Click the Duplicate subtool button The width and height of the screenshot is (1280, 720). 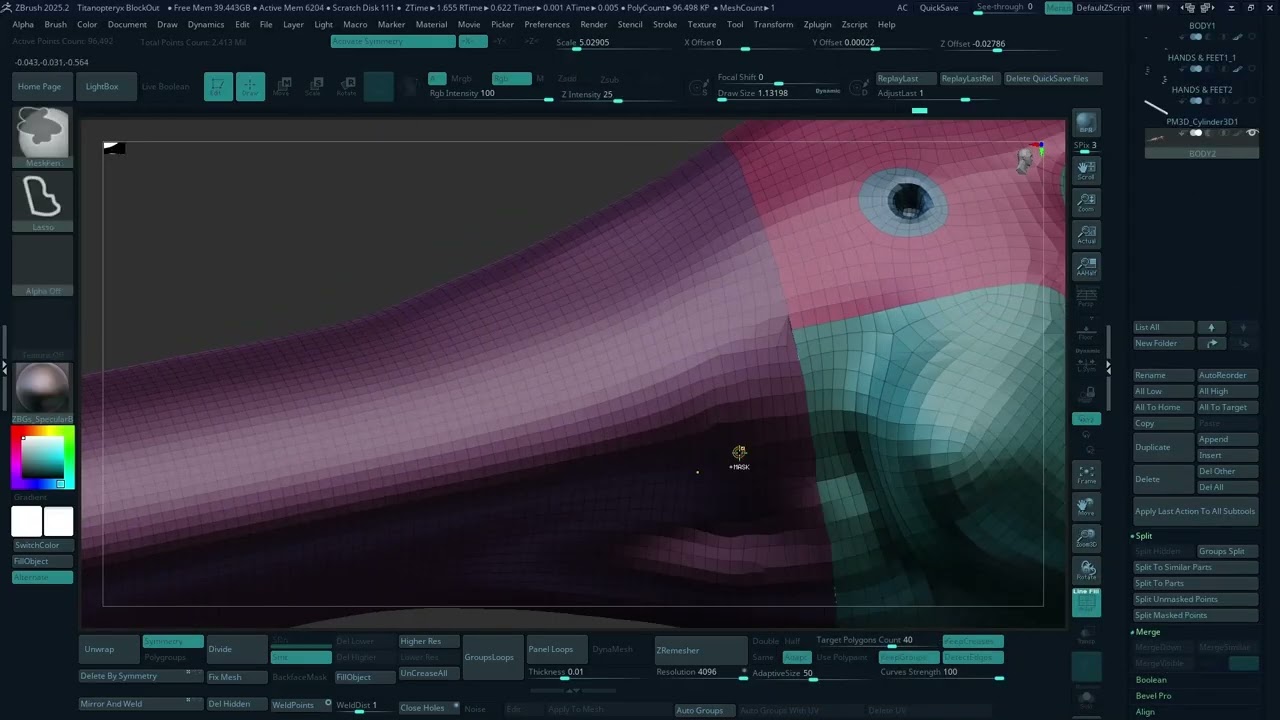point(1163,447)
